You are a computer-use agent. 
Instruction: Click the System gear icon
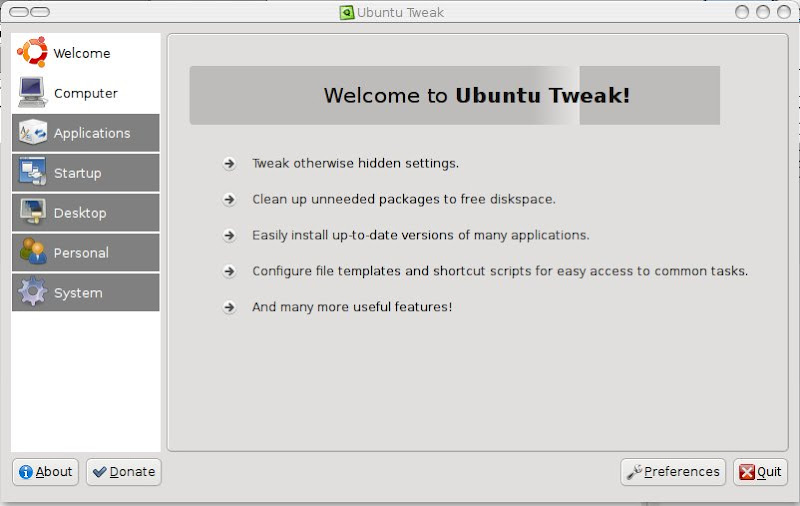click(33, 291)
